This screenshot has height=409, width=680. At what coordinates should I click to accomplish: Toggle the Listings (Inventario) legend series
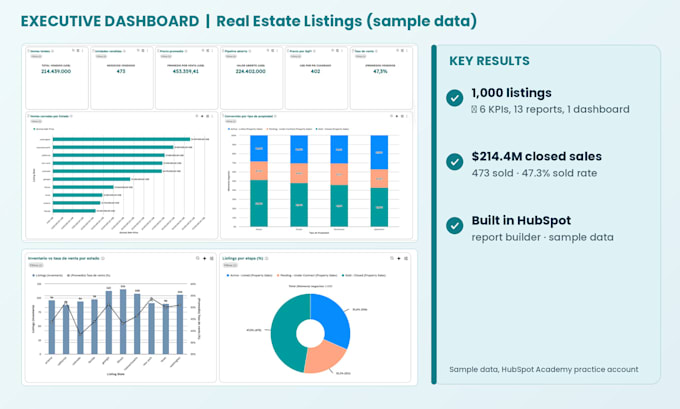pos(48,275)
